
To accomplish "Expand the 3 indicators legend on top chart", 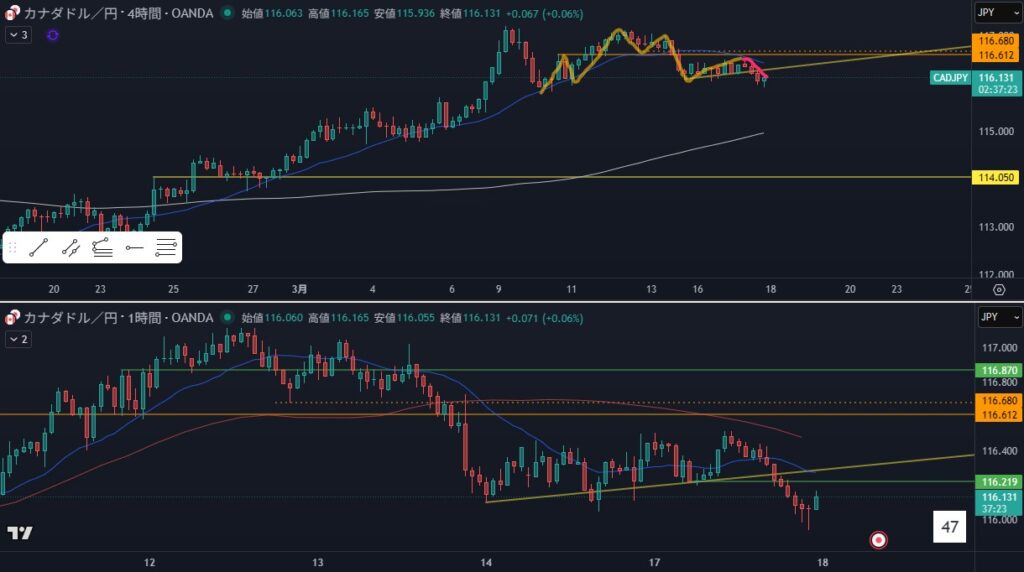I will click(18, 35).
